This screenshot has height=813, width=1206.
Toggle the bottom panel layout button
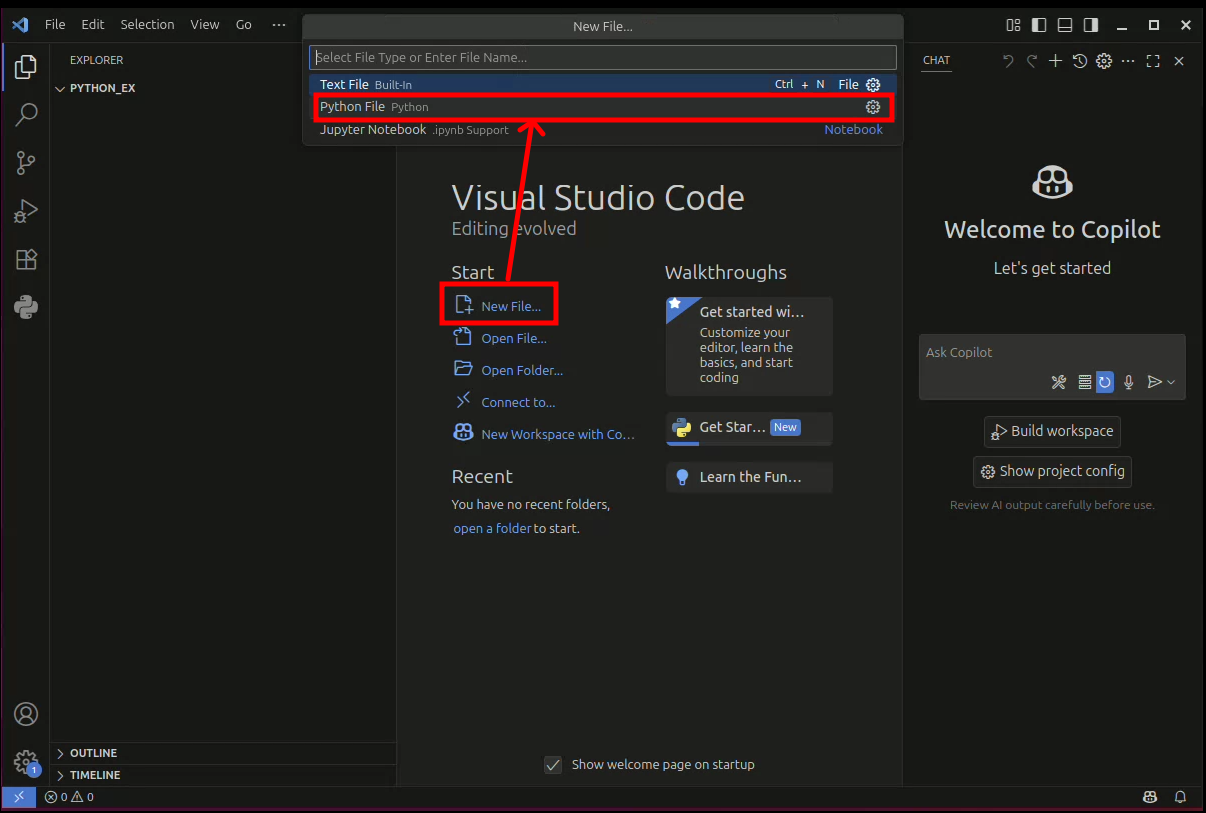1065,25
